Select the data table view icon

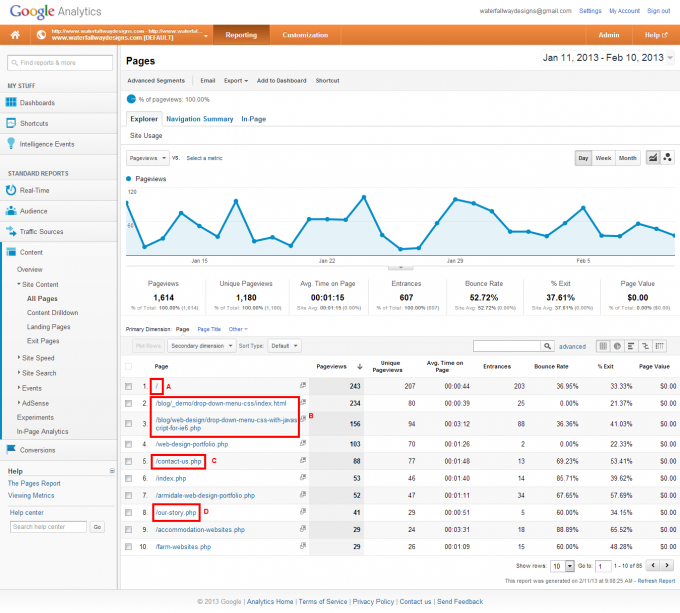coord(603,346)
